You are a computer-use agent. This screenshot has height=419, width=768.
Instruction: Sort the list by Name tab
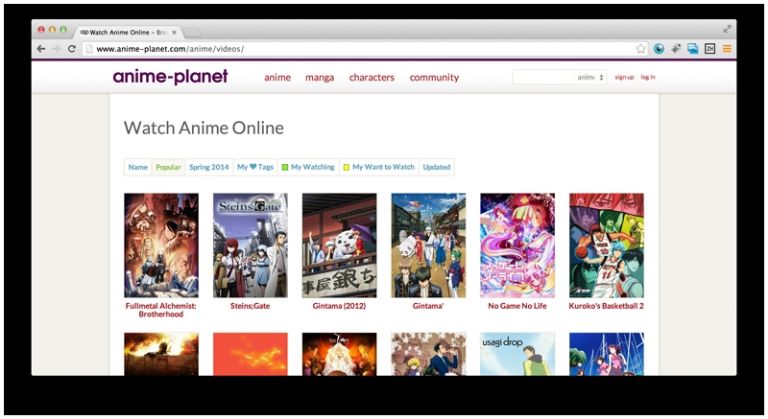(138, 167)
